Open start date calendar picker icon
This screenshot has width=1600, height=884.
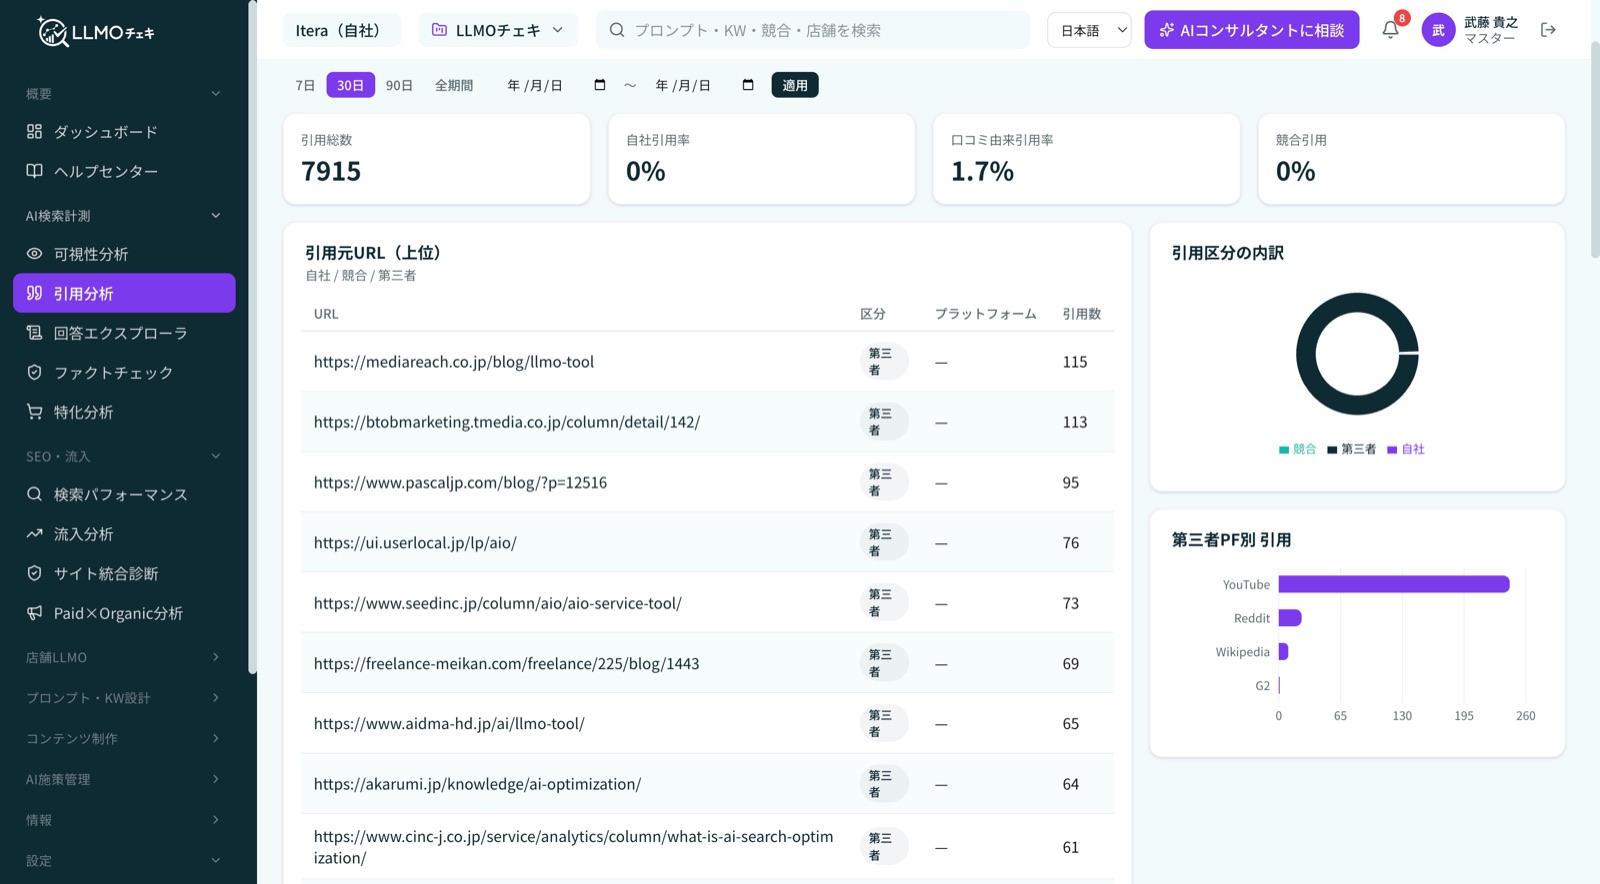tap(600, 85)
